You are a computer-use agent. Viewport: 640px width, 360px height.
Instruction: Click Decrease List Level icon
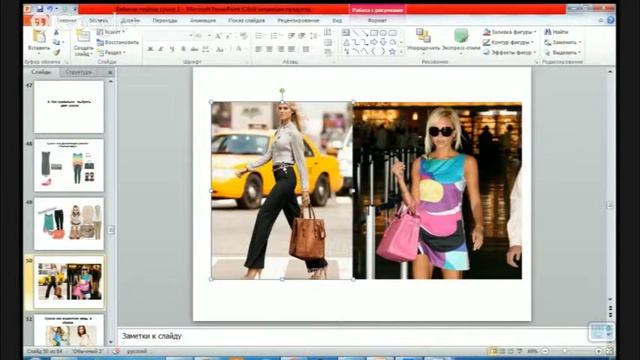click(x=291, y=36)
